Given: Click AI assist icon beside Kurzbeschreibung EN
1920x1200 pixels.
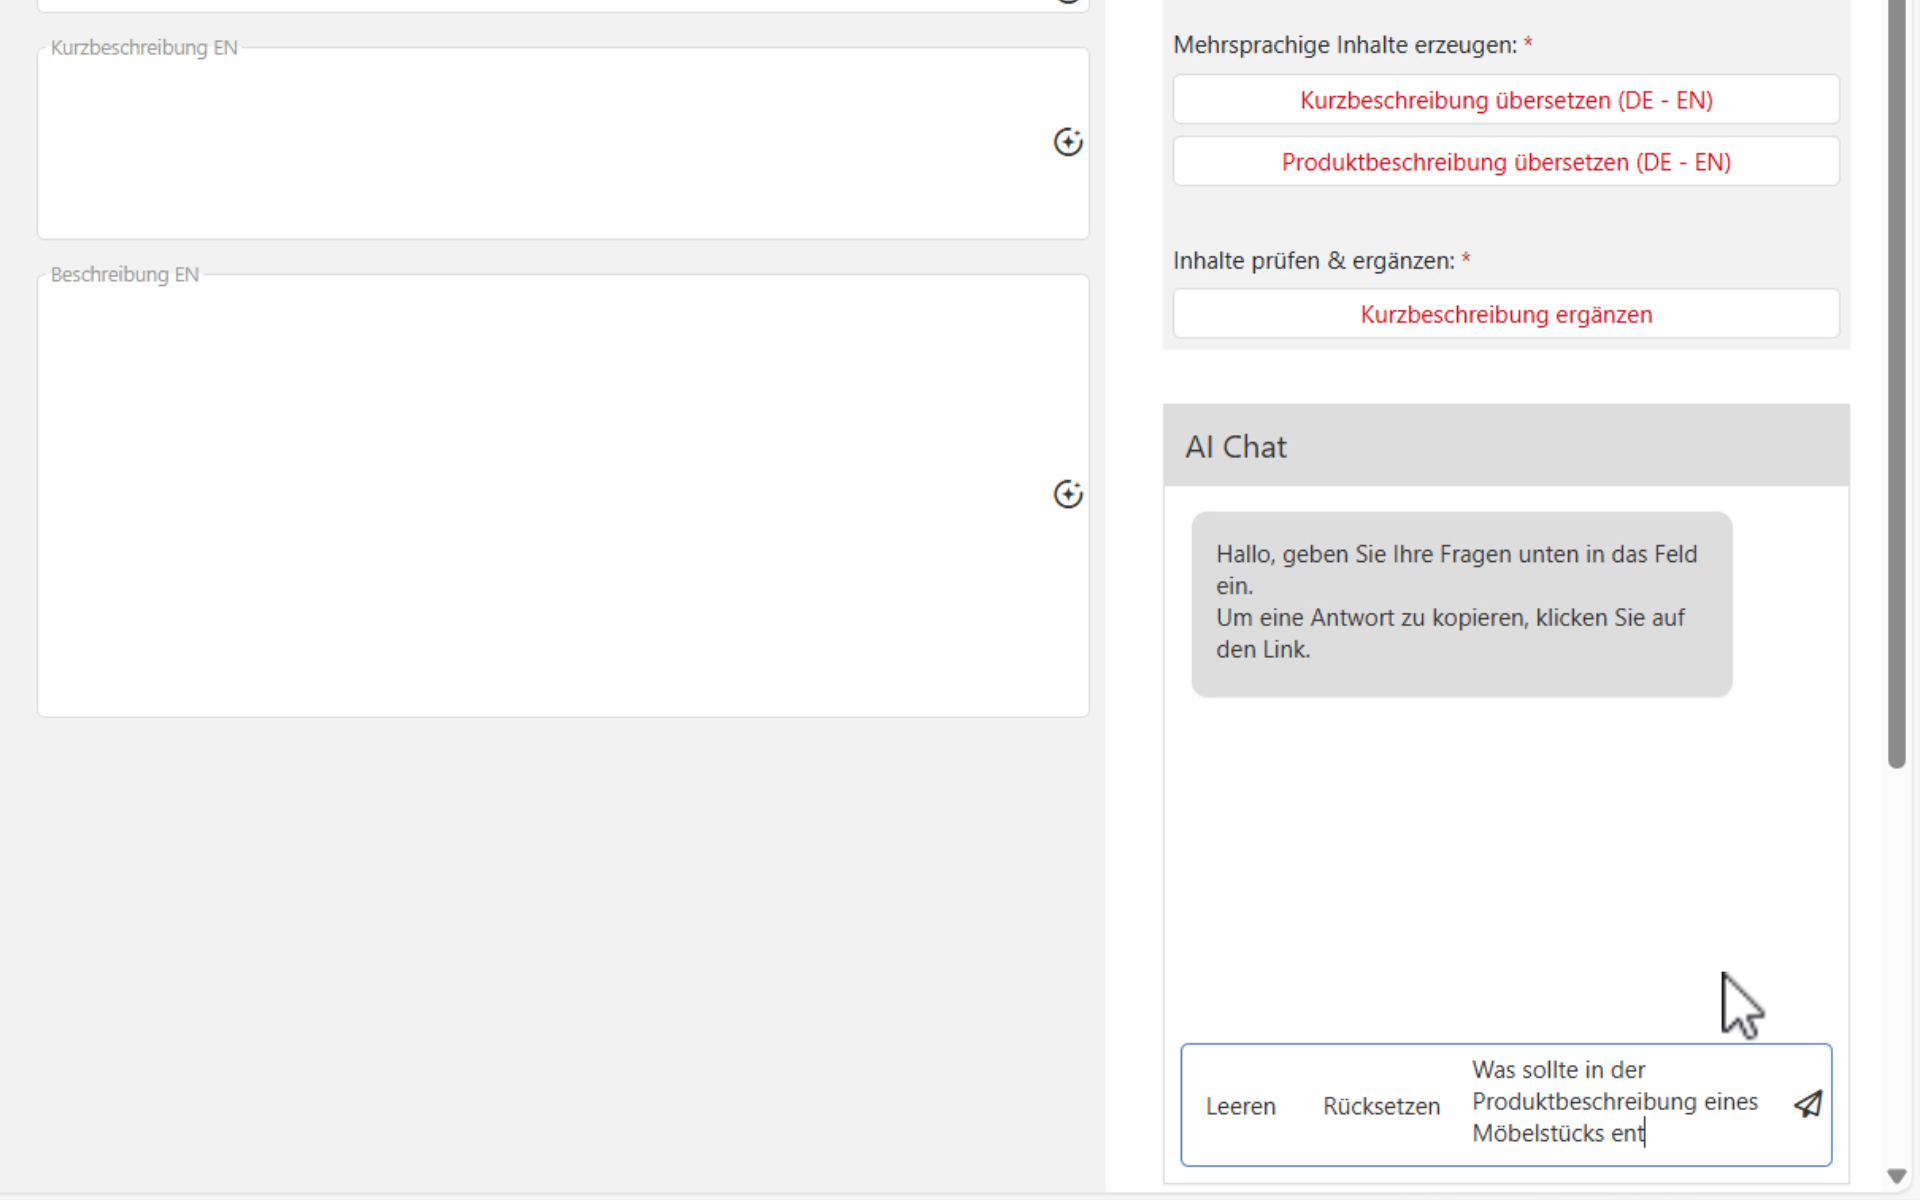Looking at the screenshot, I should click(1067, 142).
